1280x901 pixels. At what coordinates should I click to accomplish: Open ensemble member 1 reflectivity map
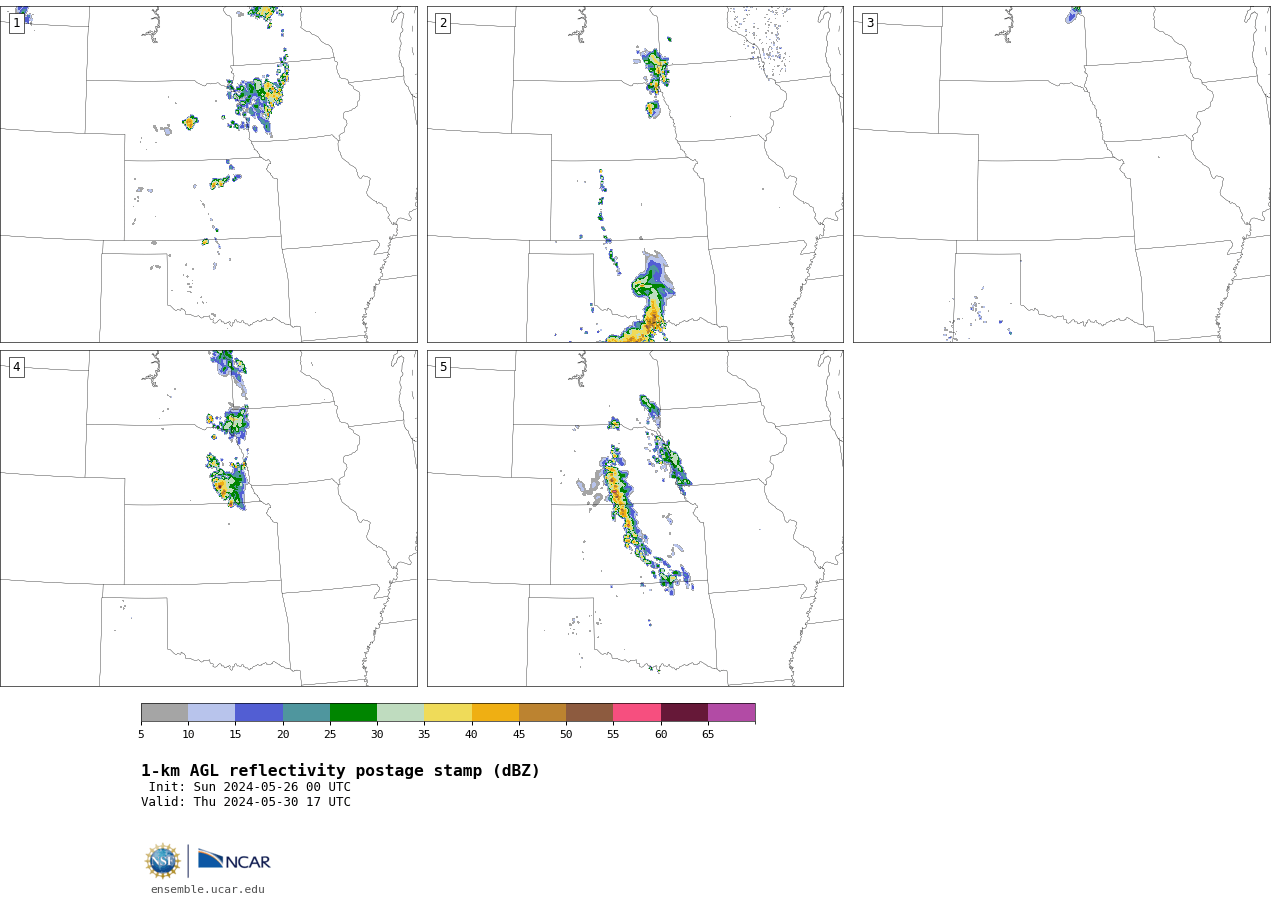tap(209, 174)
